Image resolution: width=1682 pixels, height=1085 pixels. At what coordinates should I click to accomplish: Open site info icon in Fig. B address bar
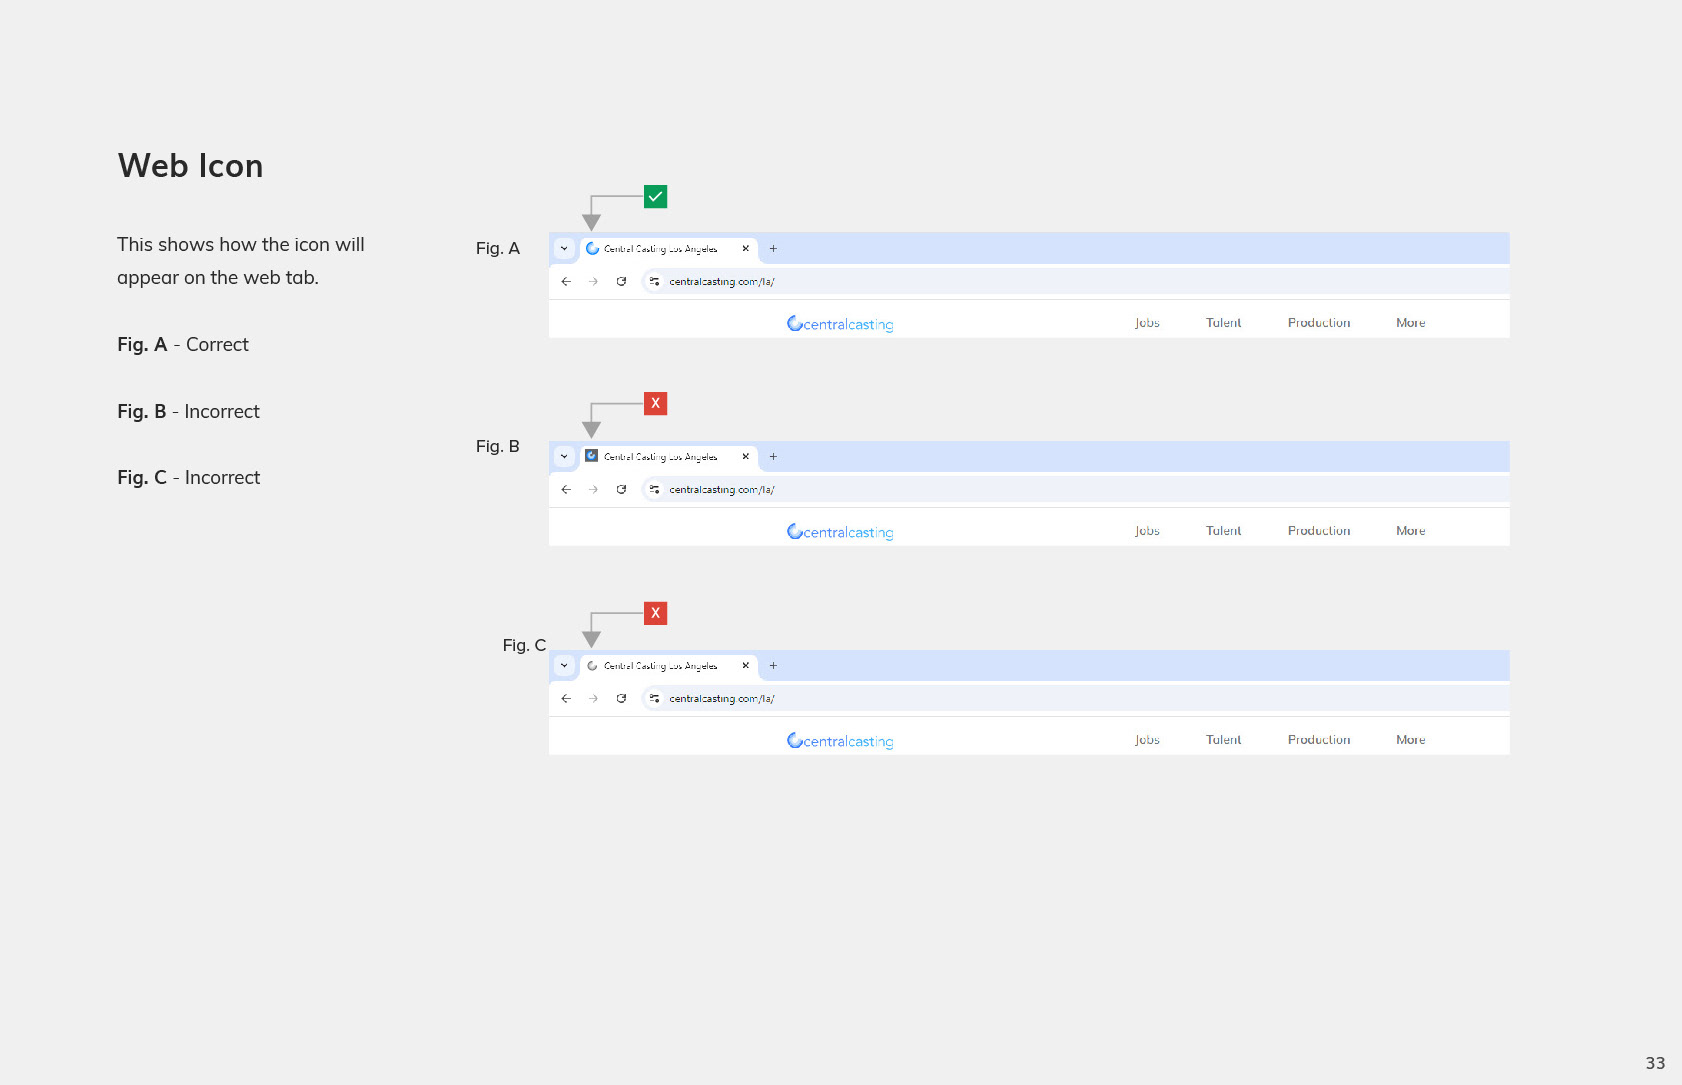point(655,490)
